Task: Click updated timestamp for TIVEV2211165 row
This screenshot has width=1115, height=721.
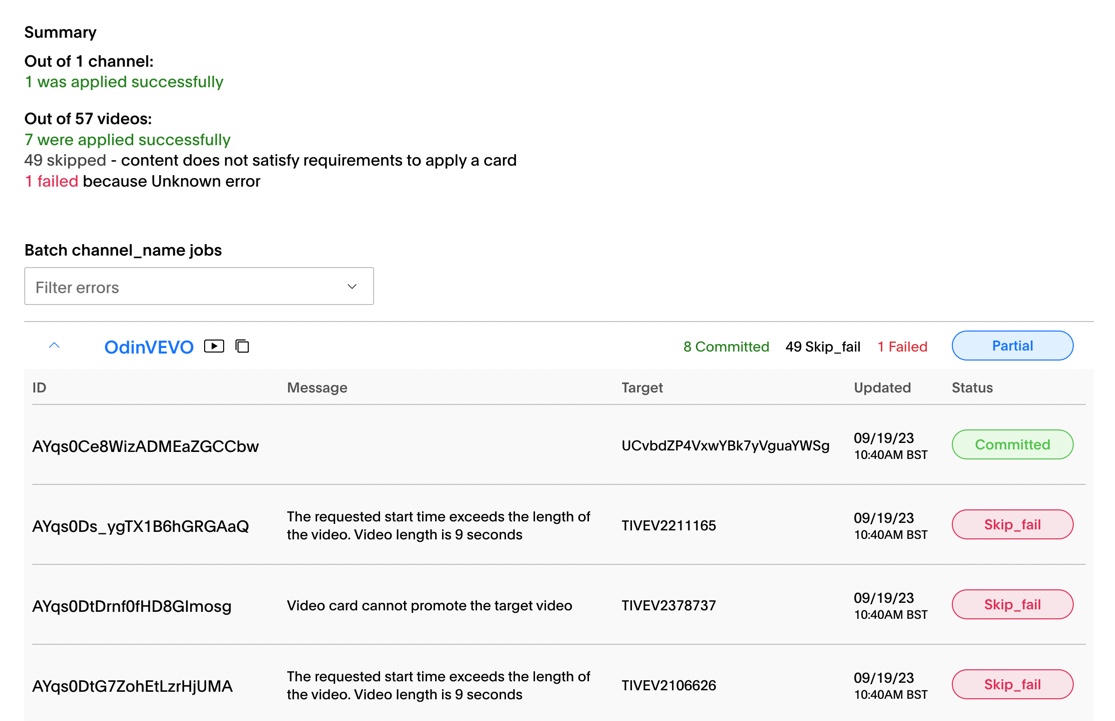Action: pos(890,525)
